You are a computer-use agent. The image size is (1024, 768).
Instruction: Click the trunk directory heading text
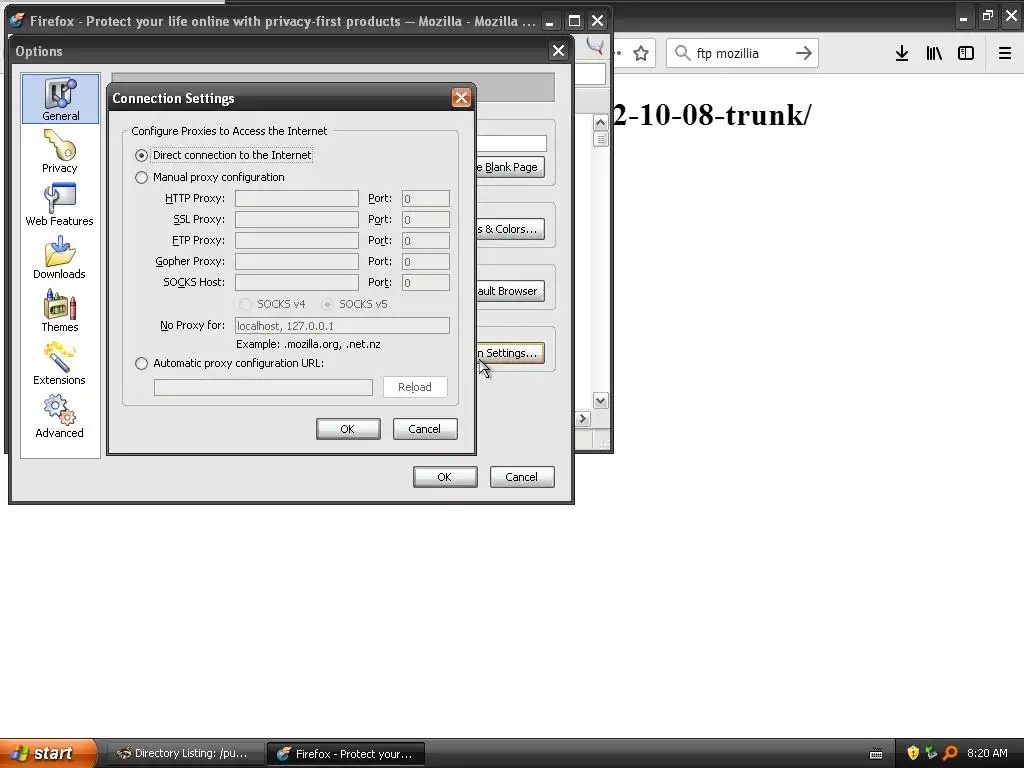click(713, 115)
